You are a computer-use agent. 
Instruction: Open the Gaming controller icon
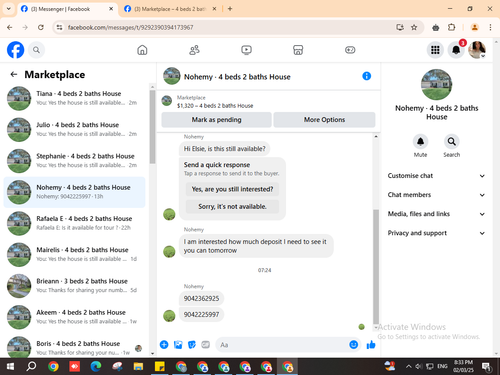350,50
